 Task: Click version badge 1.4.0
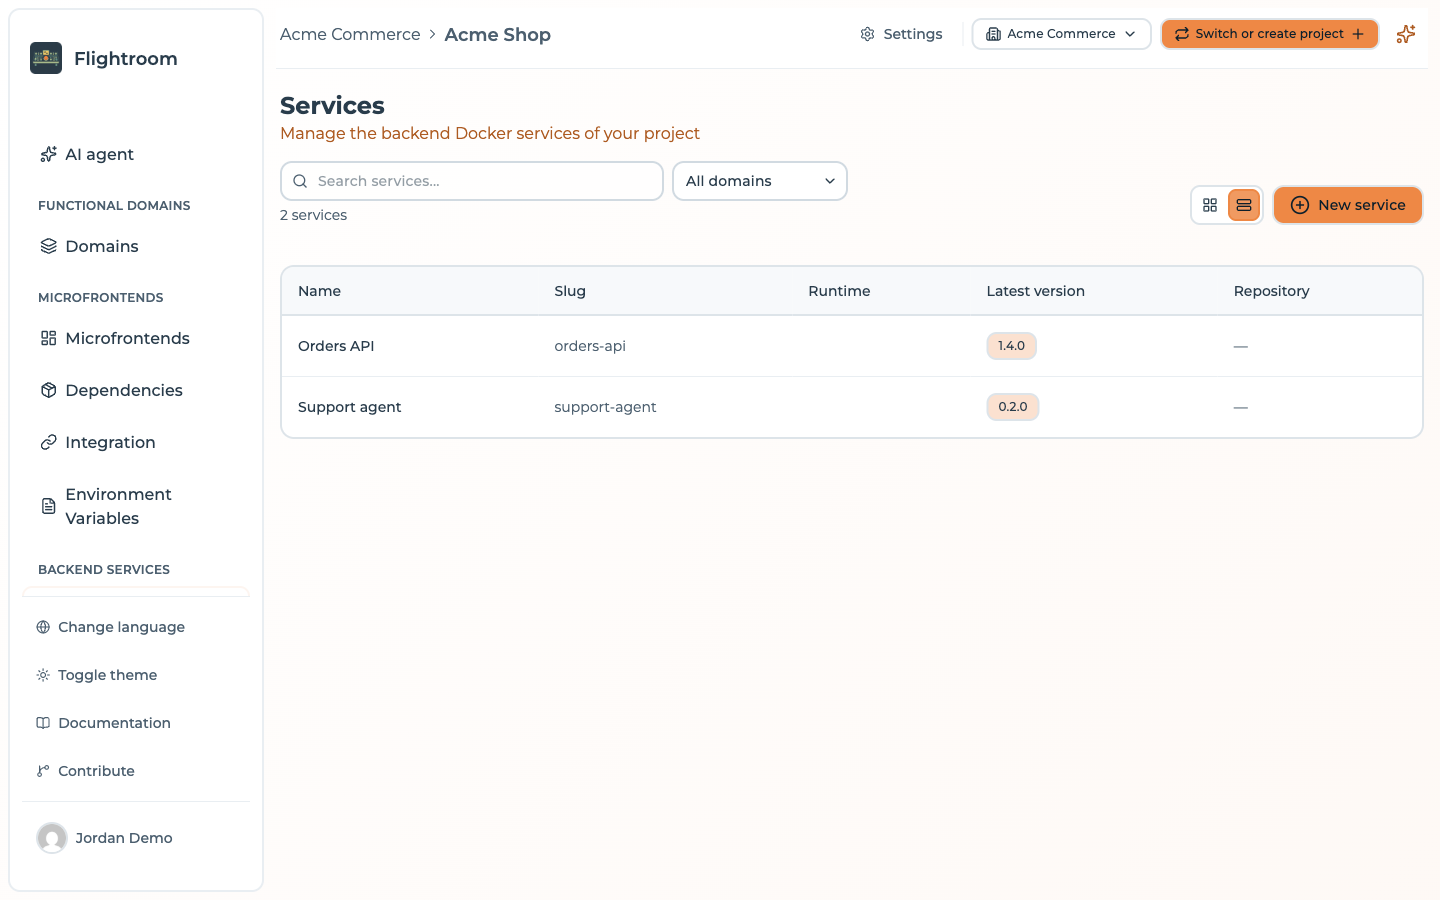[1011, 346]
